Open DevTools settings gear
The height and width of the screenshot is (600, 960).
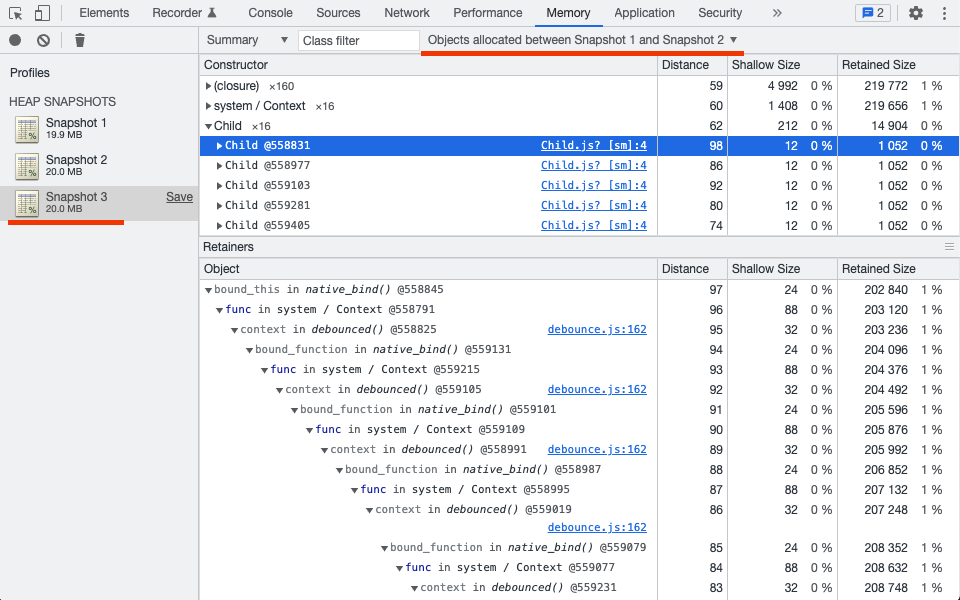(916, 13)
